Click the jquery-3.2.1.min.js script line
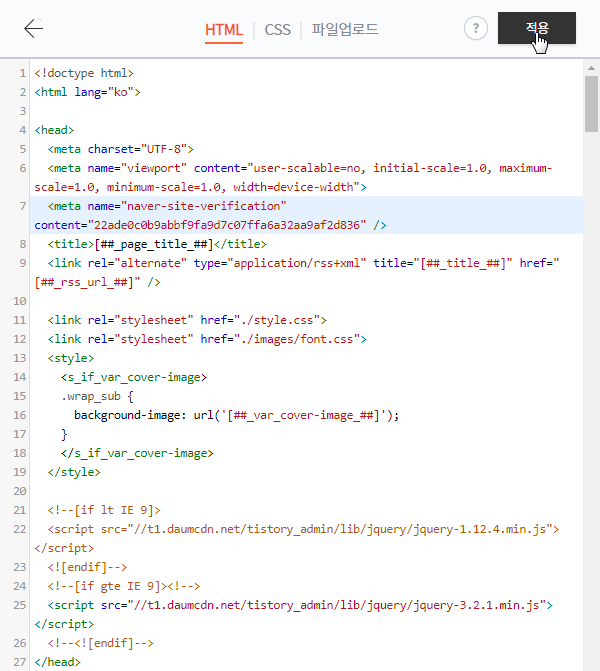 300,605
